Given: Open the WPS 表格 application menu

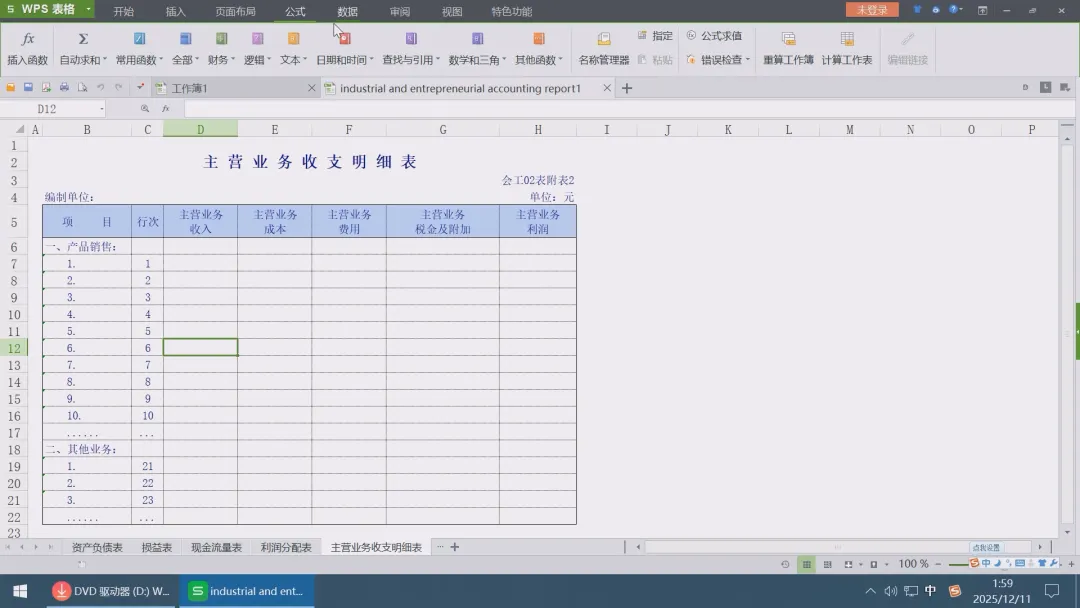Looking at the screenshot, I should click(x=48, y=10).
